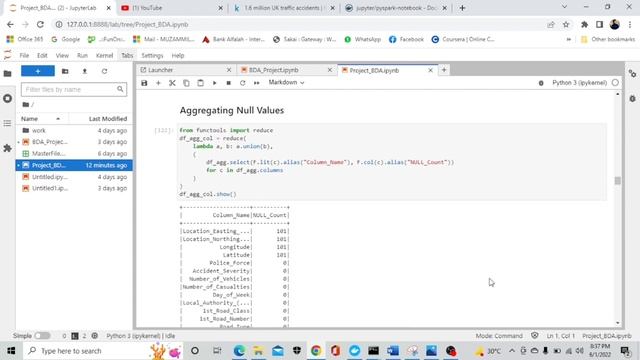Image resolution: width=640 pixels, height=360 pixels.
Task: Click the taskbar search box
Action: coord(104,351)
